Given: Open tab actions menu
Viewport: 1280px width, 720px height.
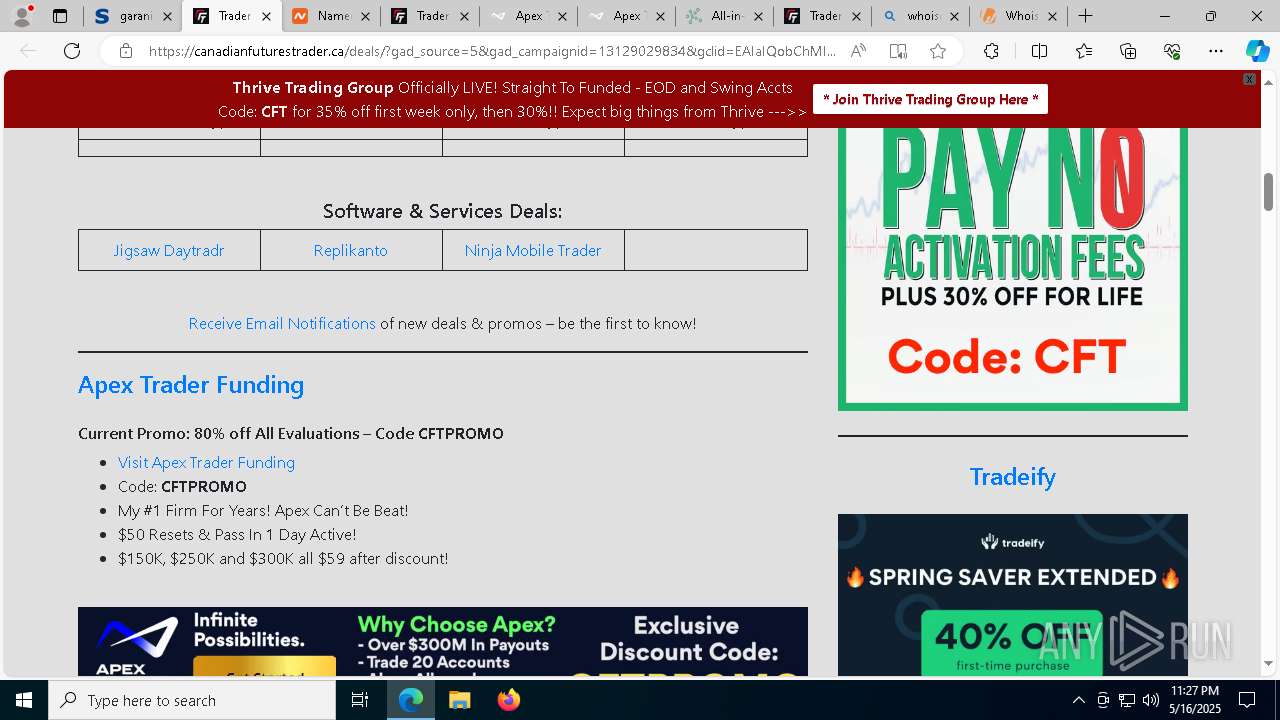Looking at the screenshot, I should pos(60,16).
